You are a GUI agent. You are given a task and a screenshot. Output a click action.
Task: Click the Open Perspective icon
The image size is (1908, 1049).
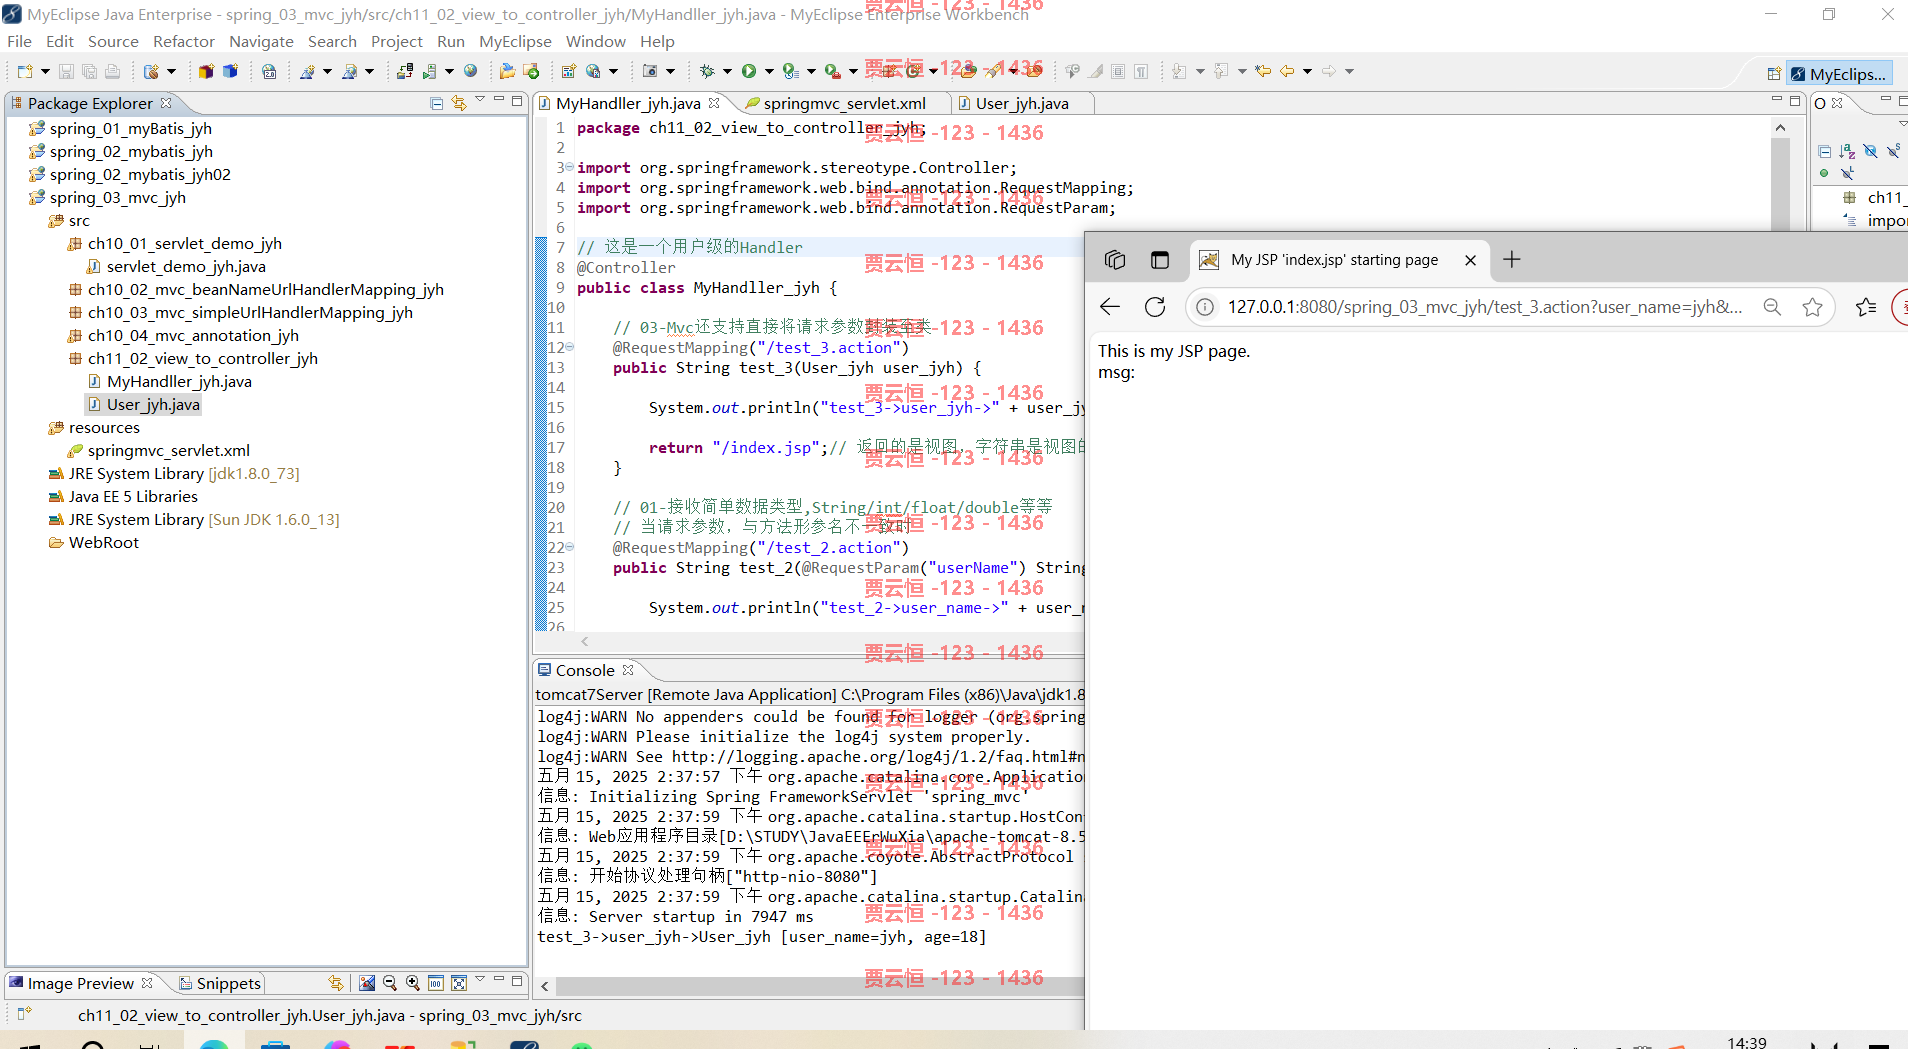pos(1773,74)
